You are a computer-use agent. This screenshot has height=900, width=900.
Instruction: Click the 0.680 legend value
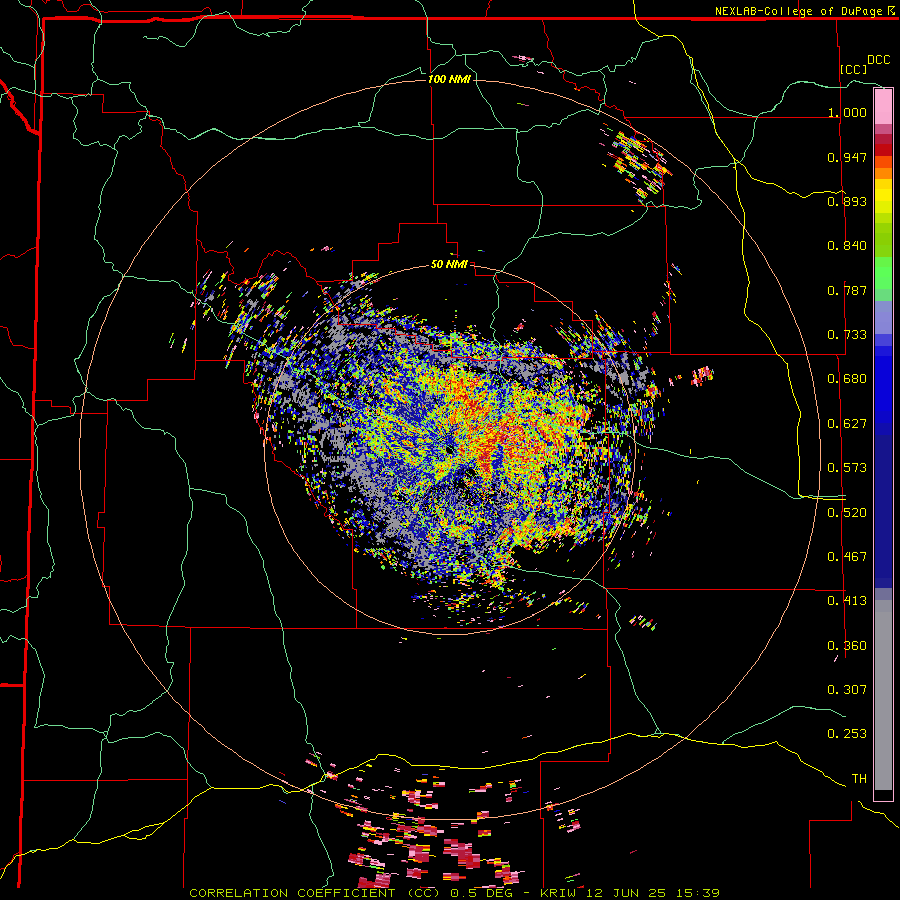point(847,379)
